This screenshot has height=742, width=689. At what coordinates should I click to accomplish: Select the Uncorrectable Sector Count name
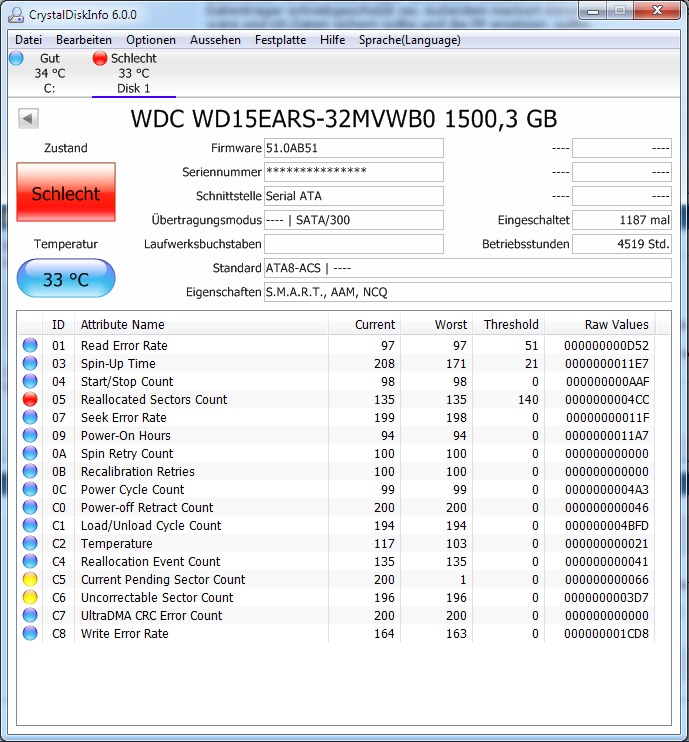click(157, 597)
